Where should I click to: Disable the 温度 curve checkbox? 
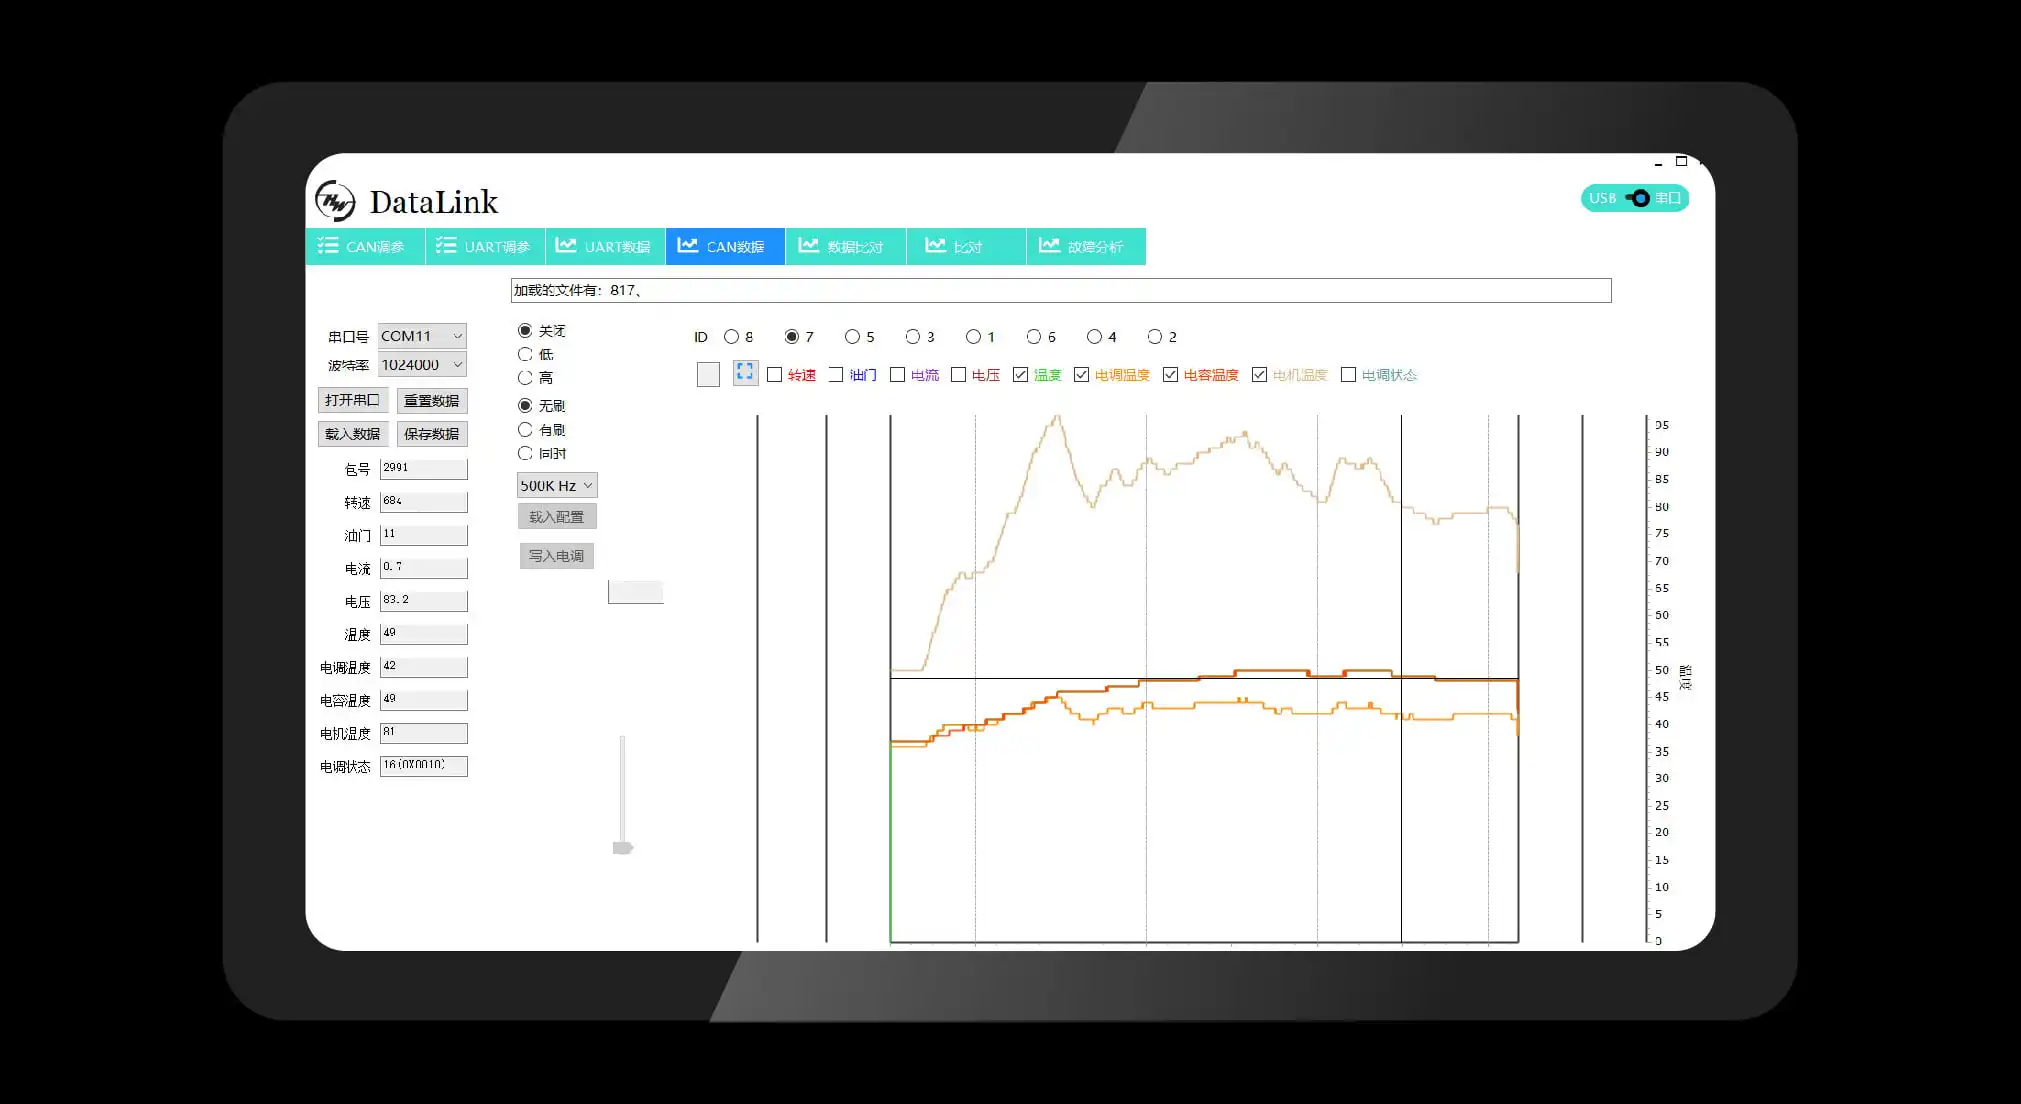[1021, 375]
